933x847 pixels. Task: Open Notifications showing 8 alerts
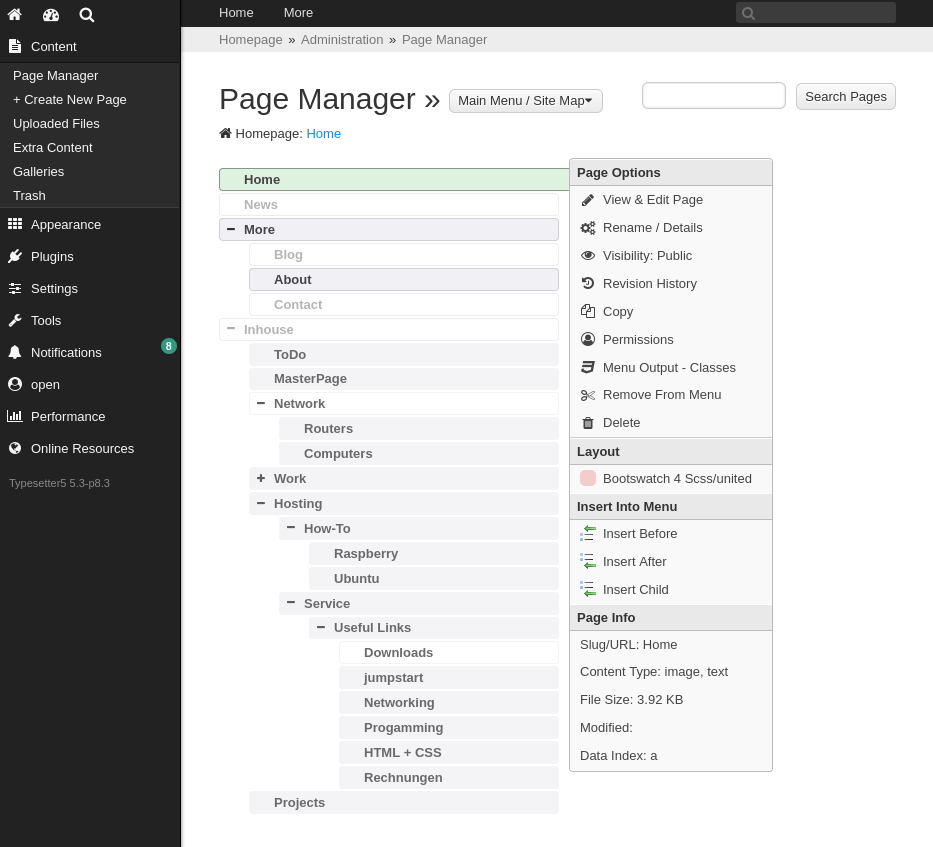click(x=66, y=352)
